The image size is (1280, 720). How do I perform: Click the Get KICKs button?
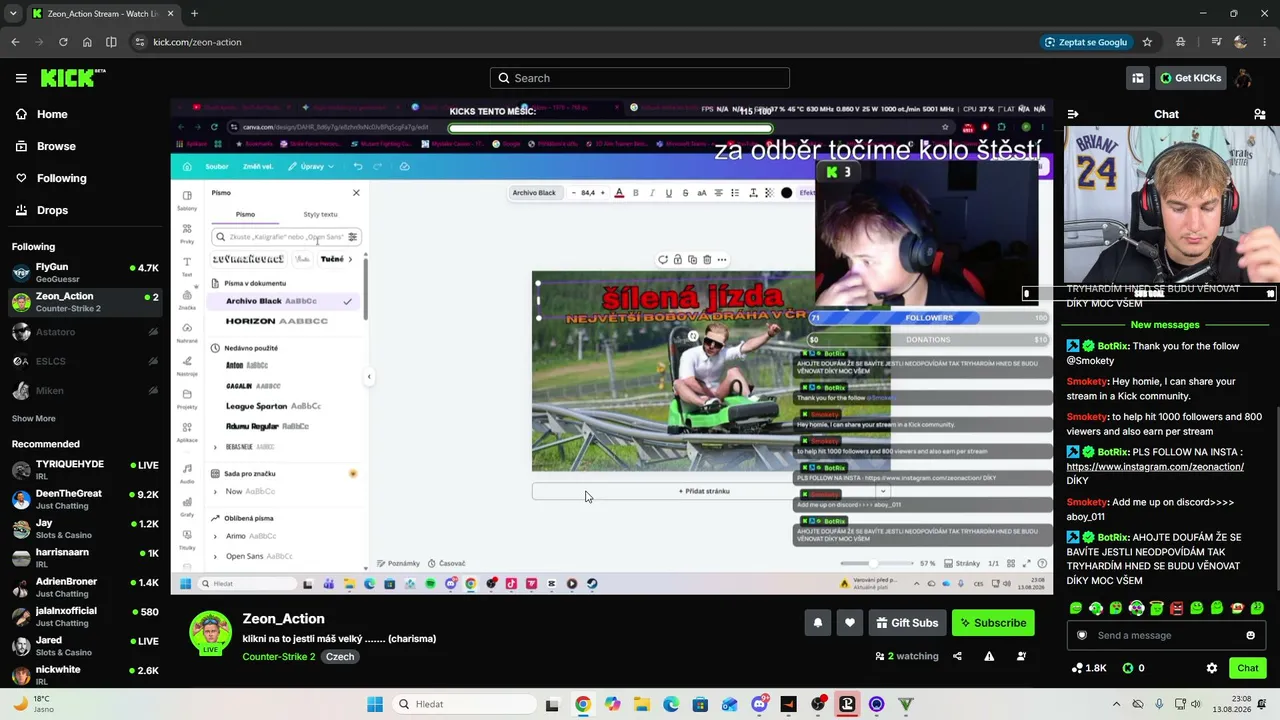(1190, 78)
